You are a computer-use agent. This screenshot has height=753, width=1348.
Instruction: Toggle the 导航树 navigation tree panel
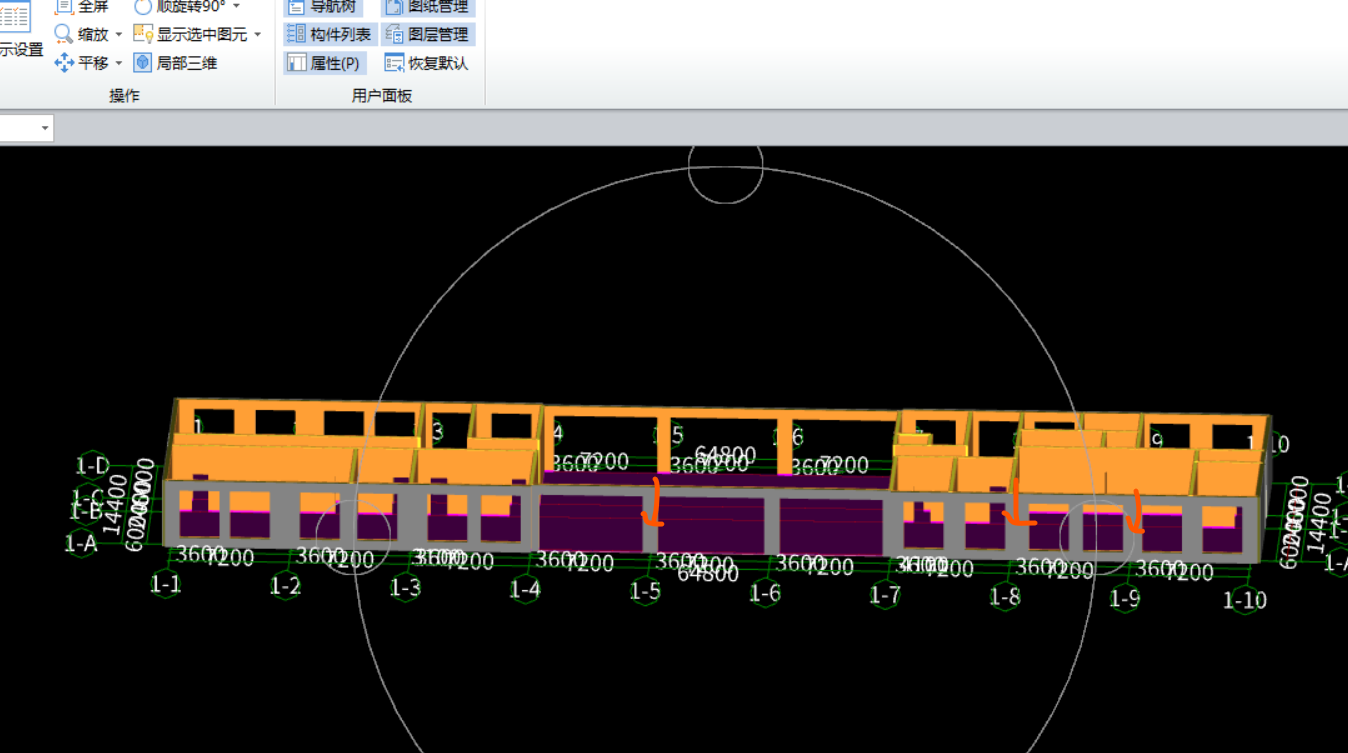tap(322, 6)
